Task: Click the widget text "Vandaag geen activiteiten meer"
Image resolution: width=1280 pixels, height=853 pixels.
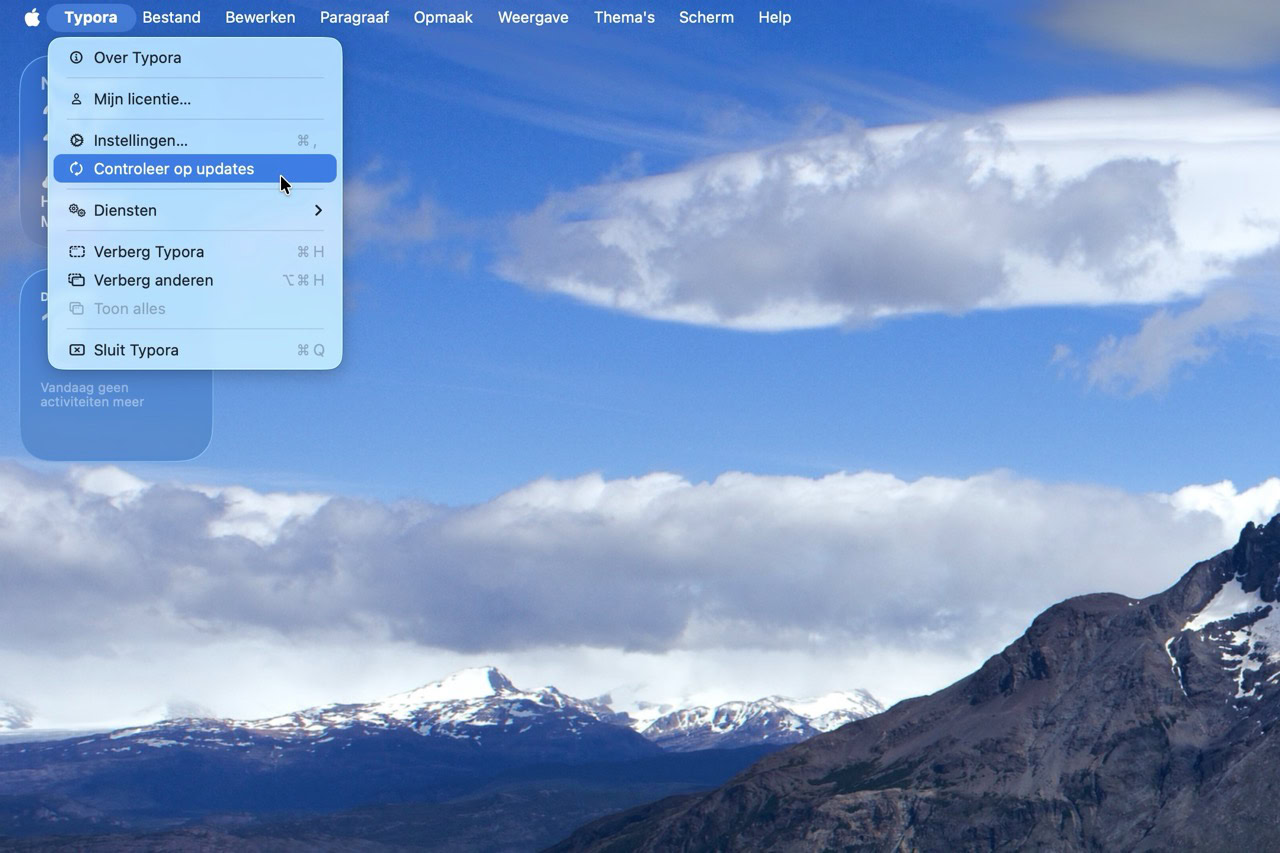Action: coord(92,395)
